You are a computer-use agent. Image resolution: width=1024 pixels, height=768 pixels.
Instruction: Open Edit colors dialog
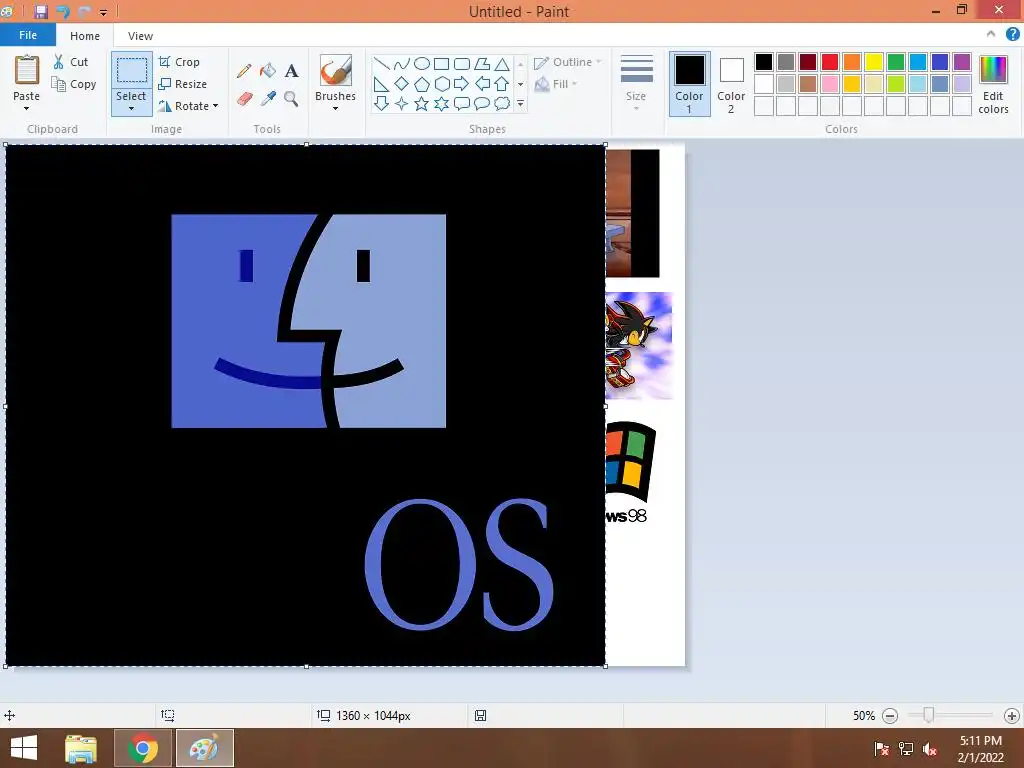click(x=993, y=84)
